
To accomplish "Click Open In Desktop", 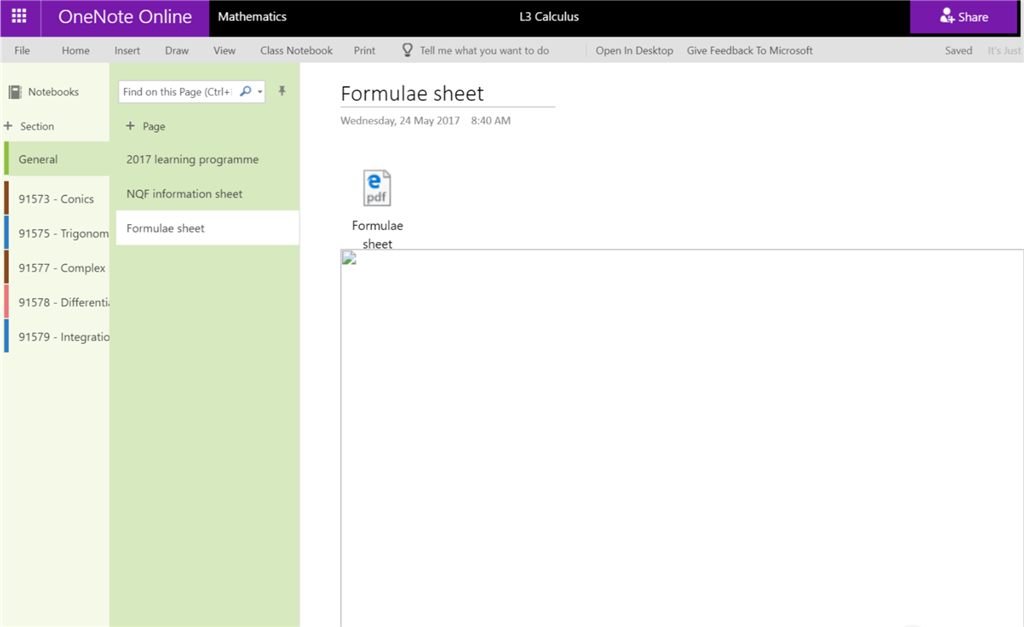I will tap(634, 50).
